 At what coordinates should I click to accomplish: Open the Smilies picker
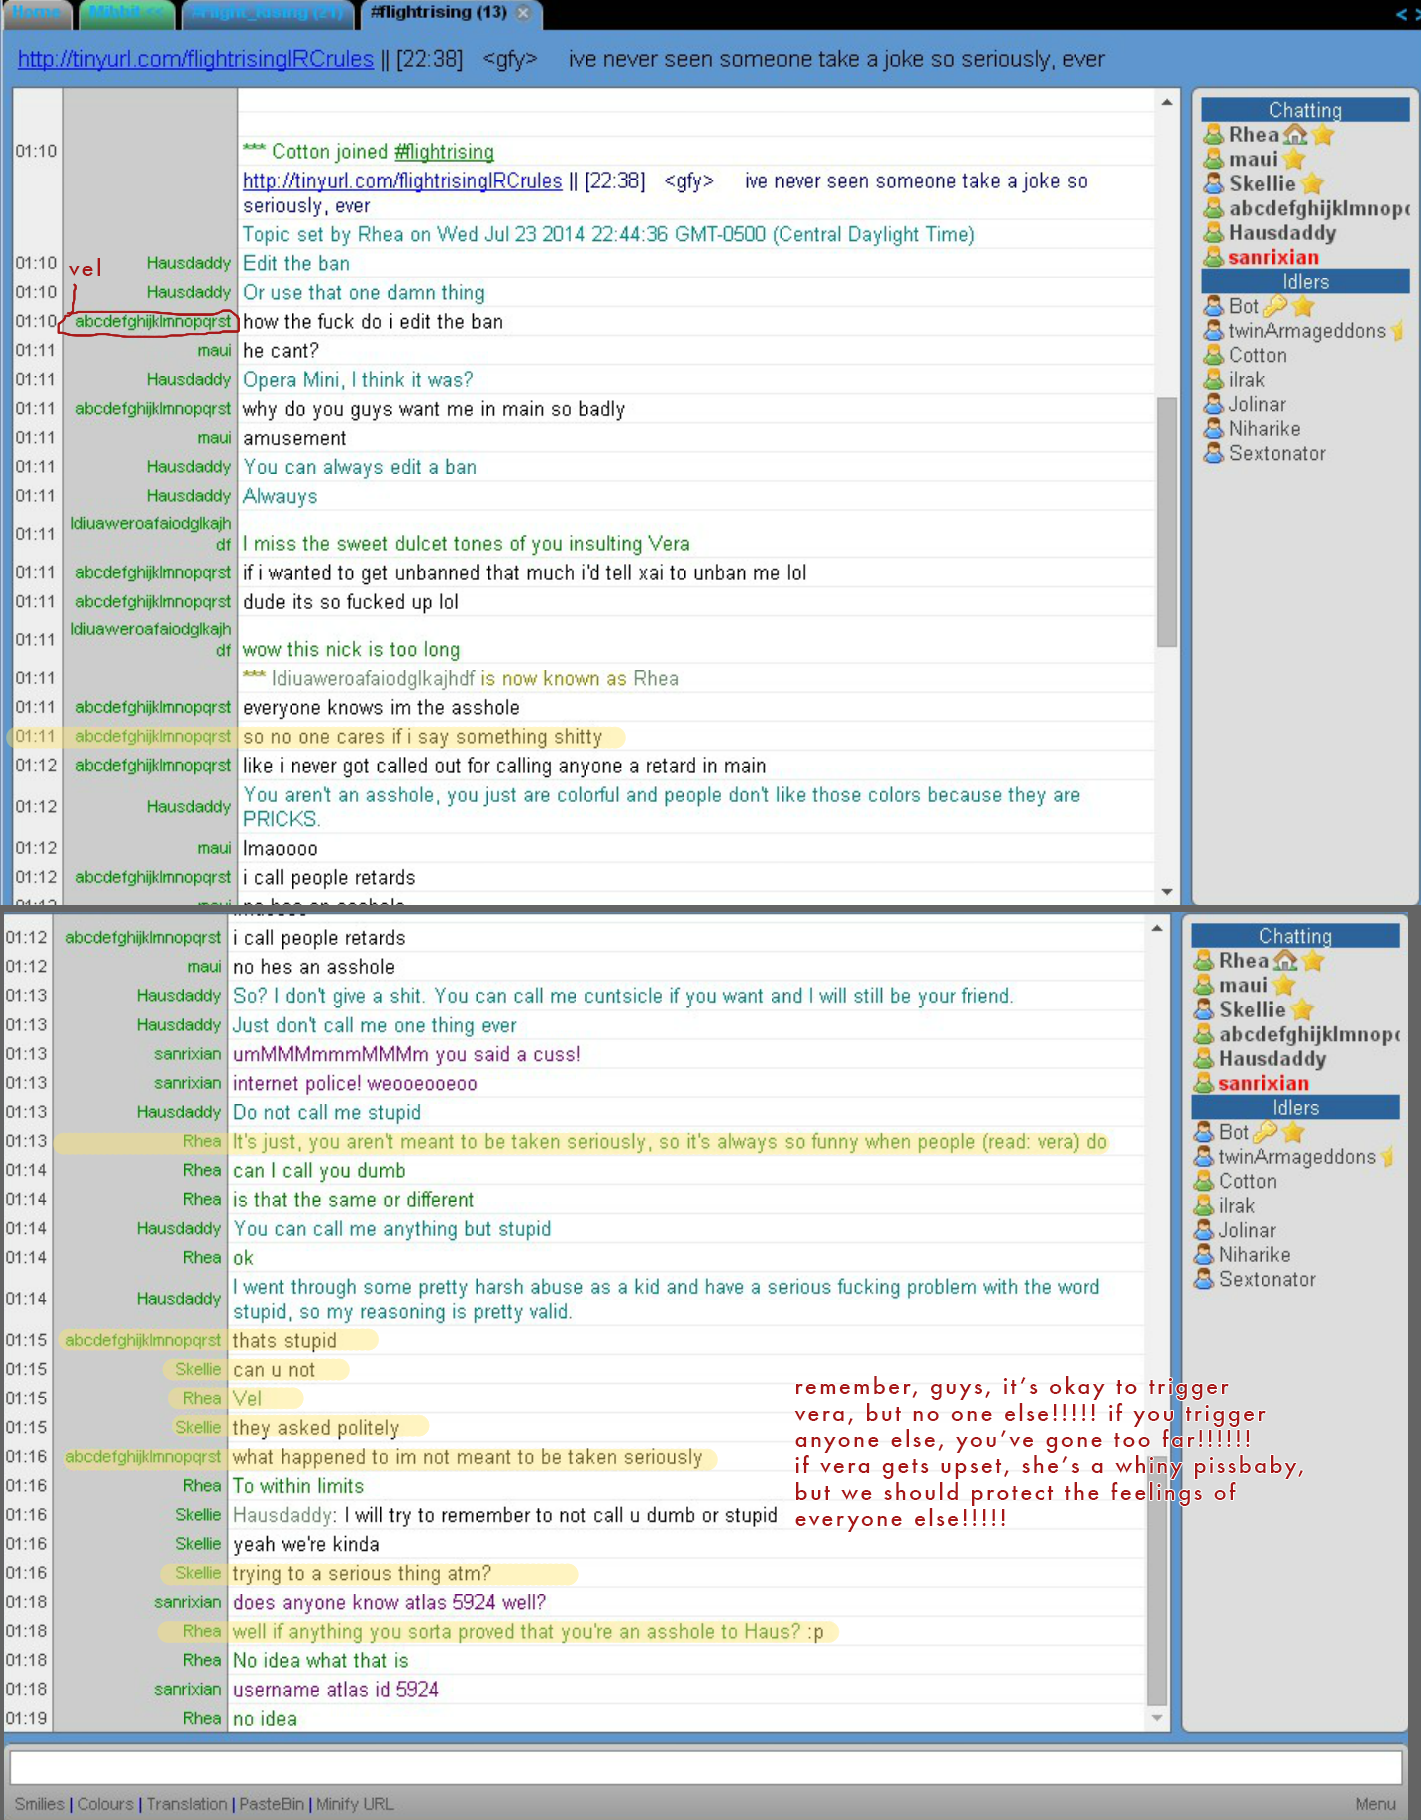tap(39, 1804)
